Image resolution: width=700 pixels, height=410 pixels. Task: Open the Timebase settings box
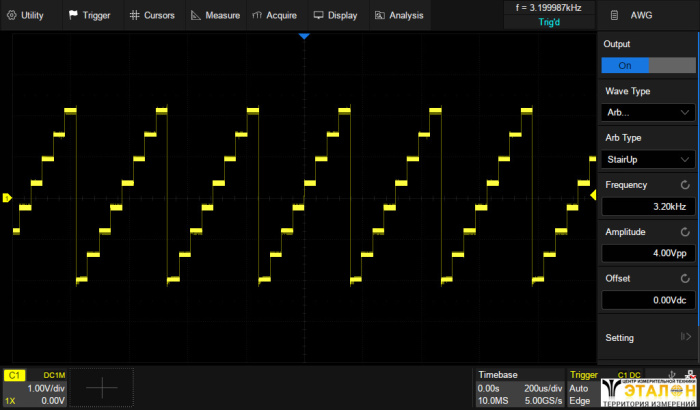[519, 387]
